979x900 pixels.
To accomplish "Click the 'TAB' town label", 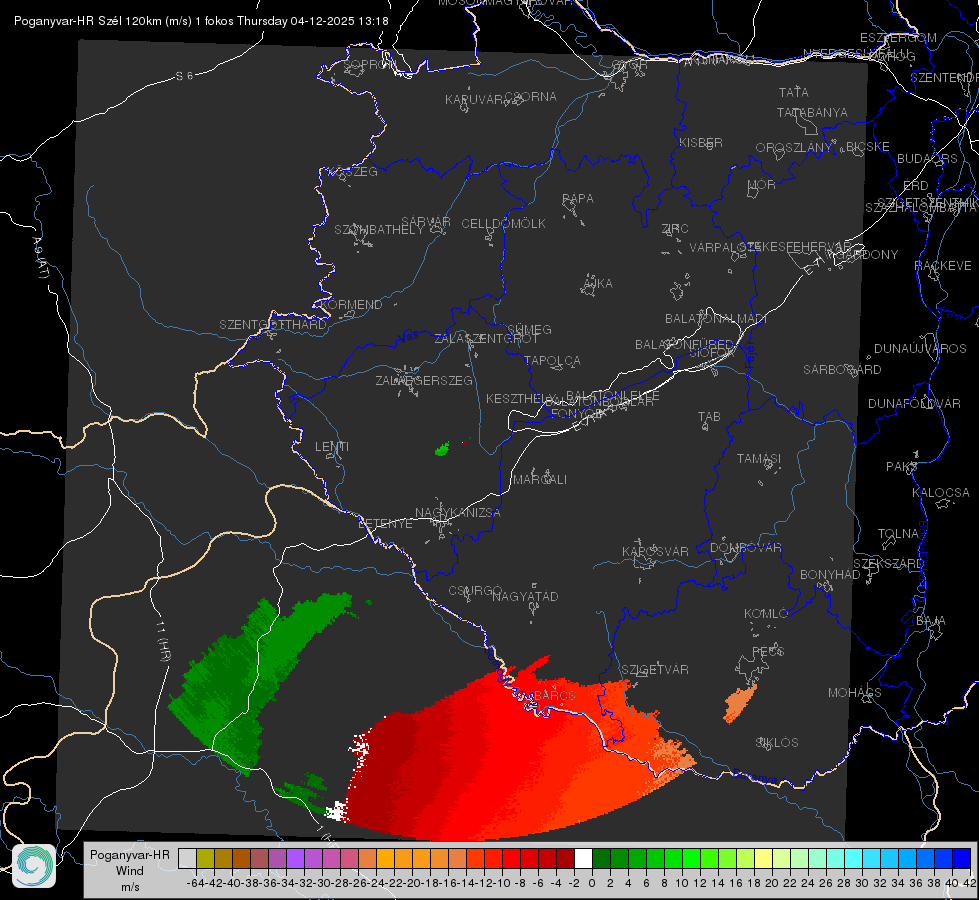I will (709, 417).
